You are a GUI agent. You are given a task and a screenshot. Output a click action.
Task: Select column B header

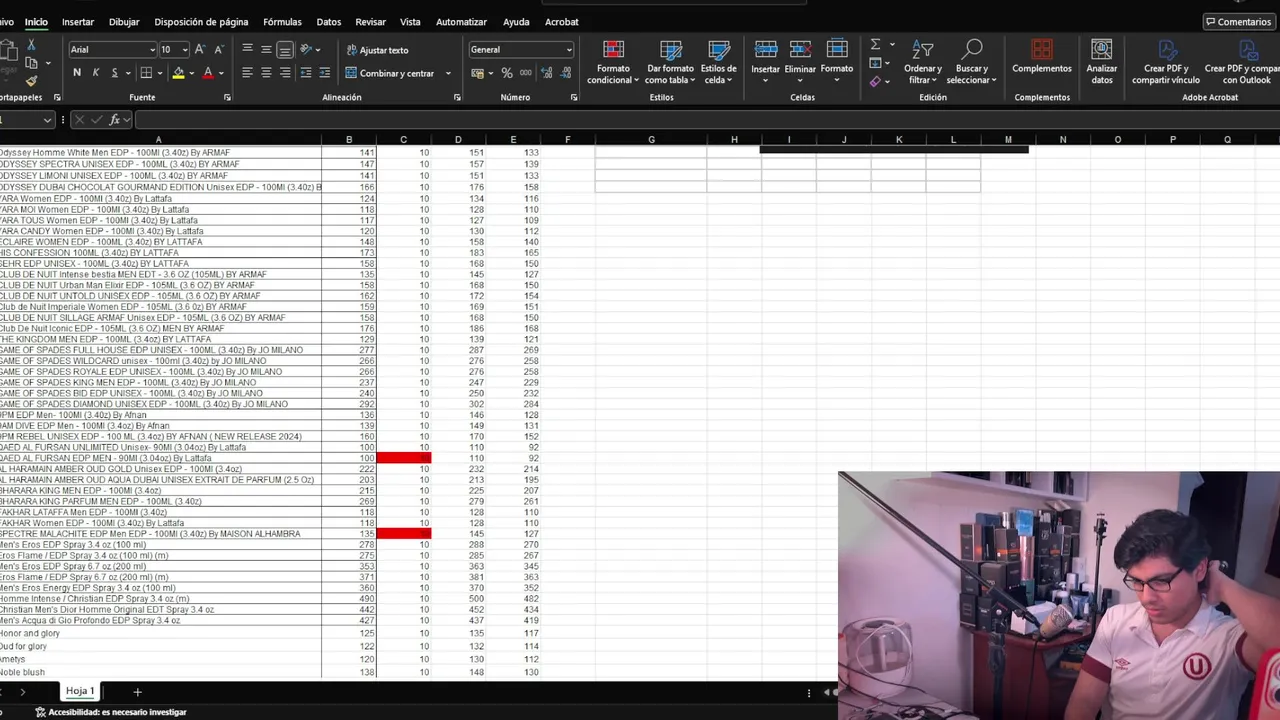coord(349,140)
